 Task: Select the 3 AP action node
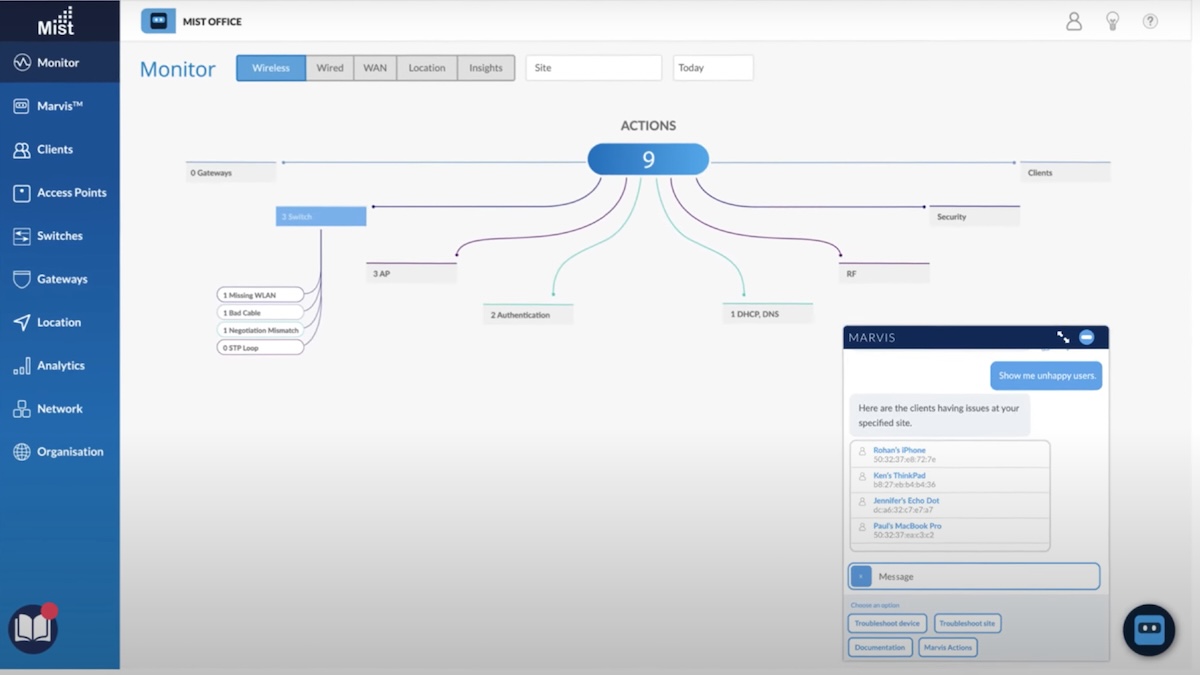point(411,273)
